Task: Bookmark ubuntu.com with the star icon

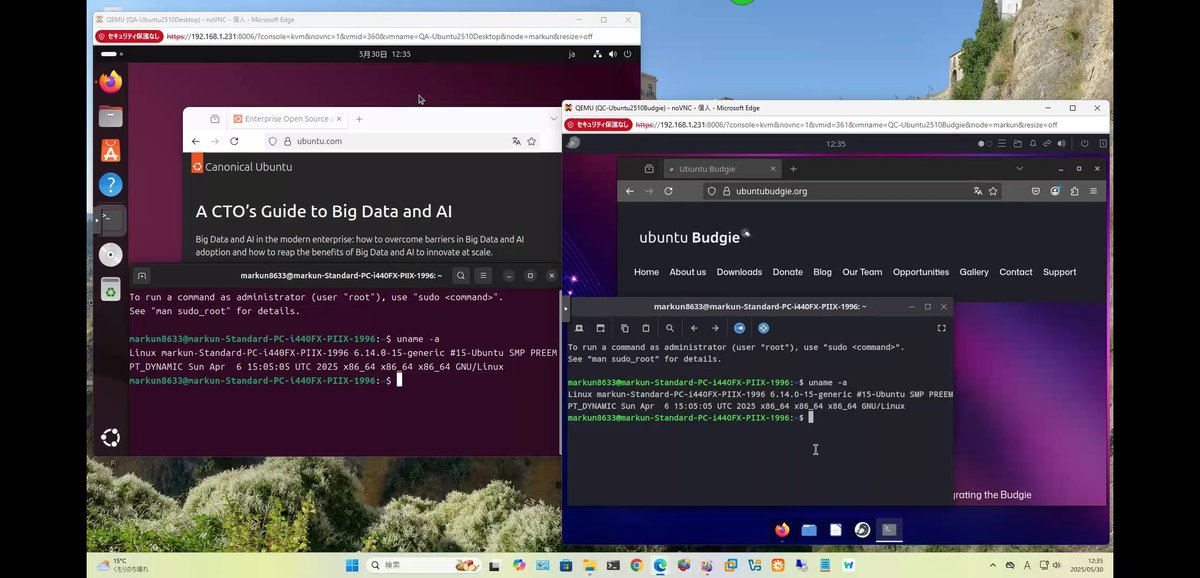Action: [532, 142]
